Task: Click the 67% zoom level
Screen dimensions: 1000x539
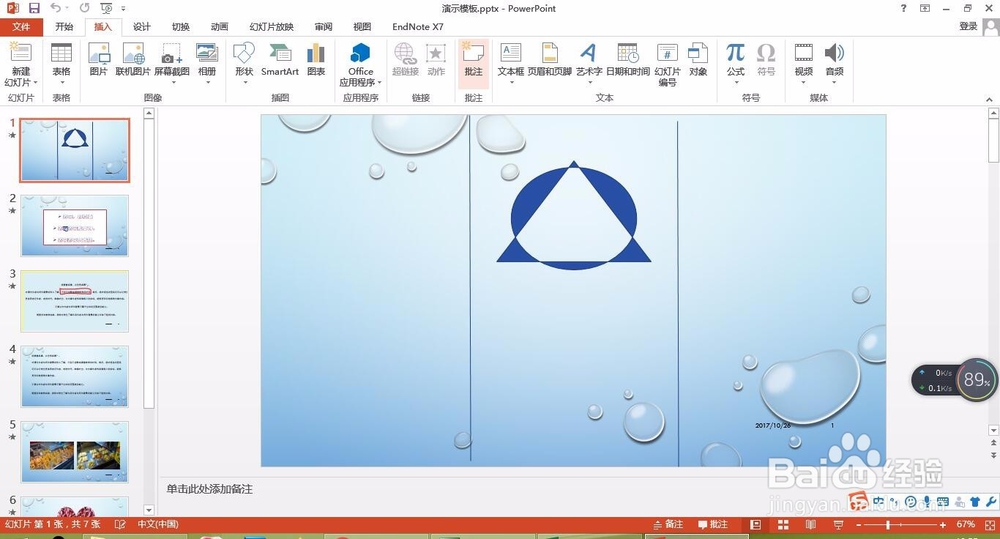Action: (x=966, y=524)
